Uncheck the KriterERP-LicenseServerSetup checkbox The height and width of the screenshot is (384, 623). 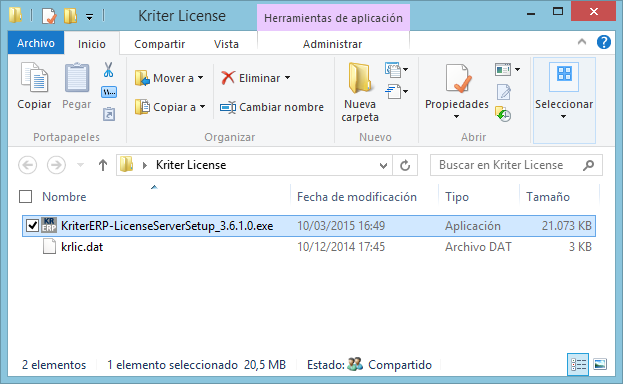coord(32,225)
